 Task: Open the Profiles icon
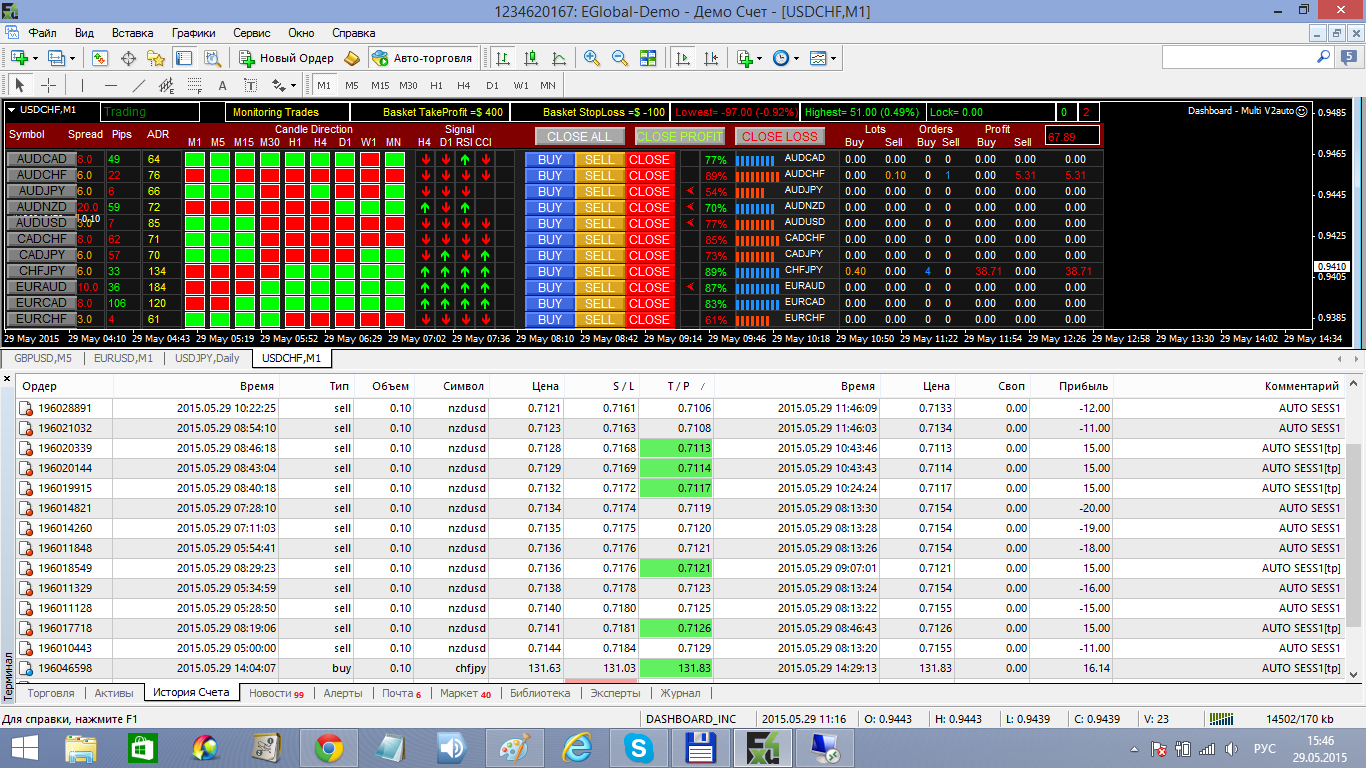pos(56,58)
